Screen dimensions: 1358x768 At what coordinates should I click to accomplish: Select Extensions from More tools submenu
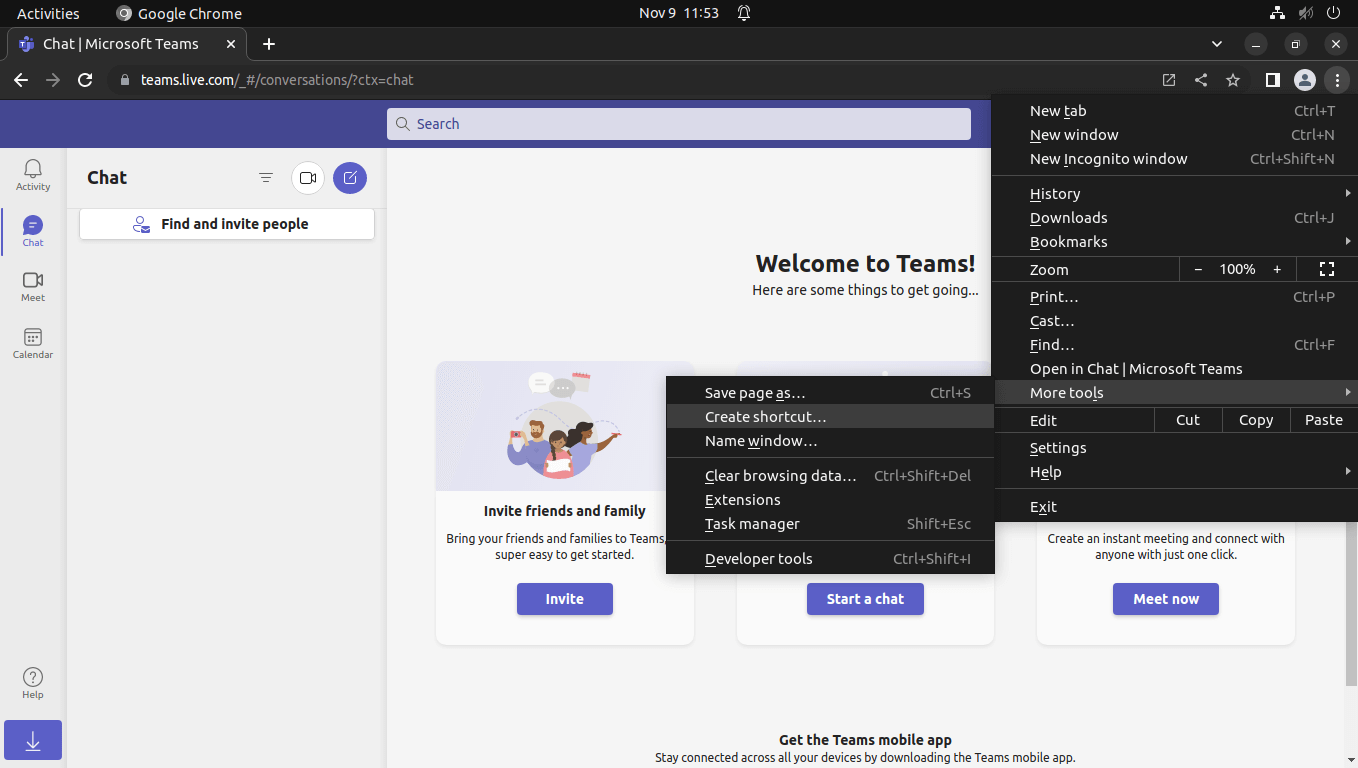coord(742,499)
